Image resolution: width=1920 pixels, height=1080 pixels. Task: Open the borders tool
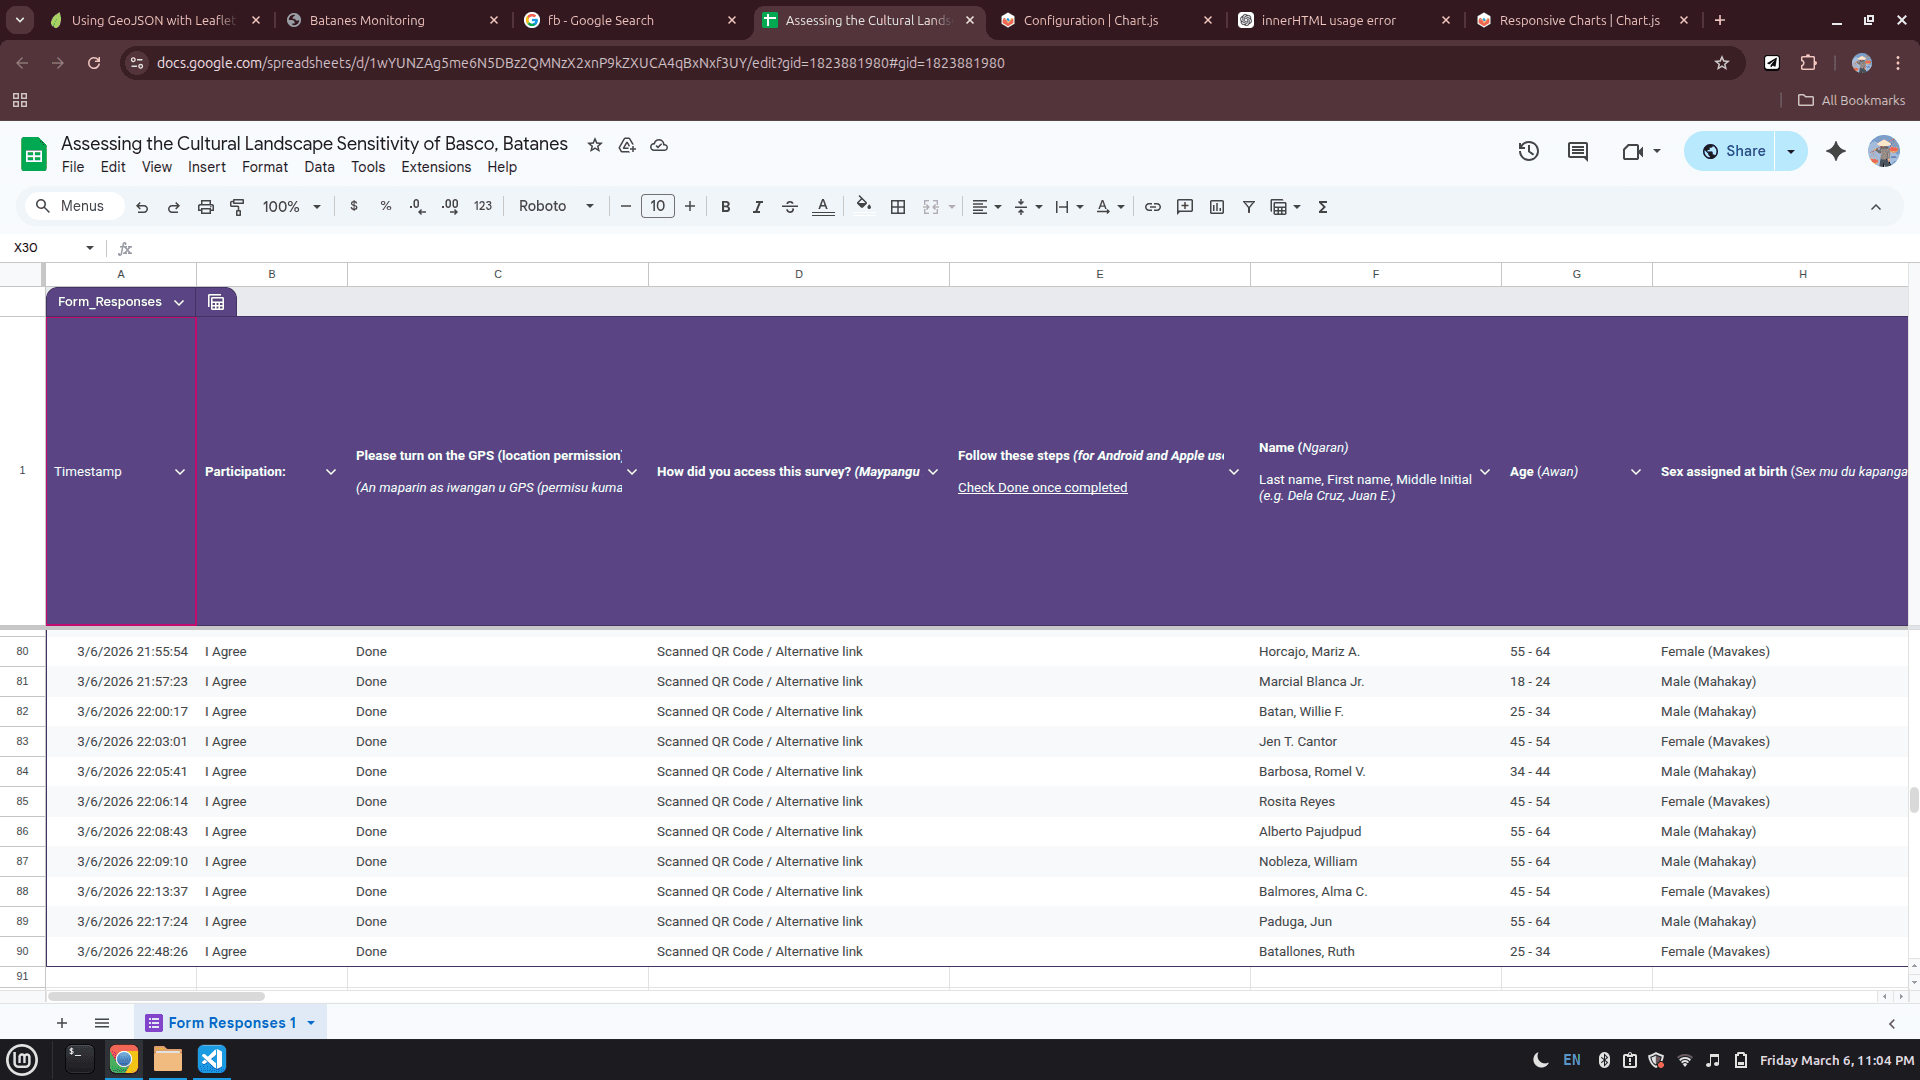click(898, 207)
